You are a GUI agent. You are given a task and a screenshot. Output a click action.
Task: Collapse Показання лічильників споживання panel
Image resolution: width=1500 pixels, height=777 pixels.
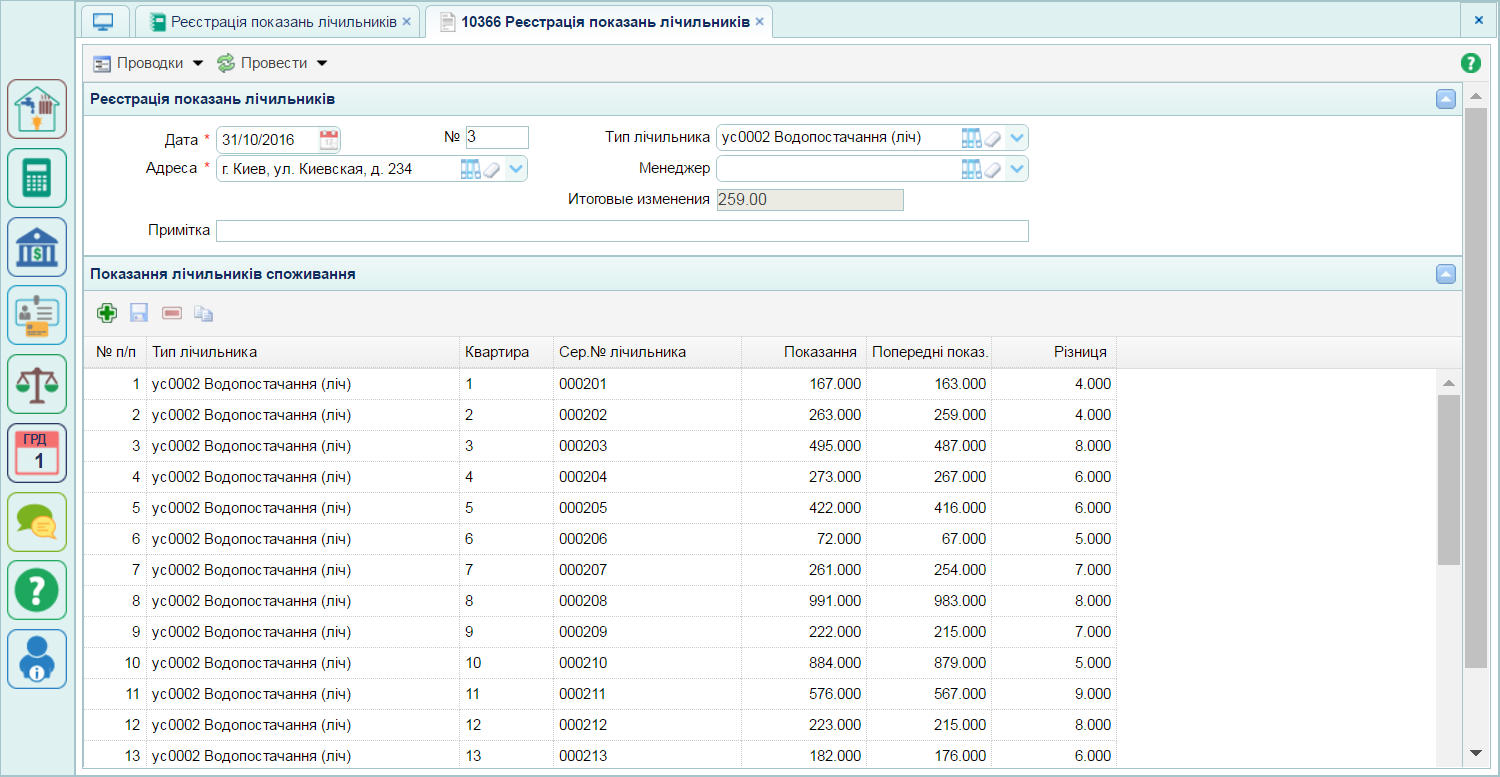tap(1445, 274)
